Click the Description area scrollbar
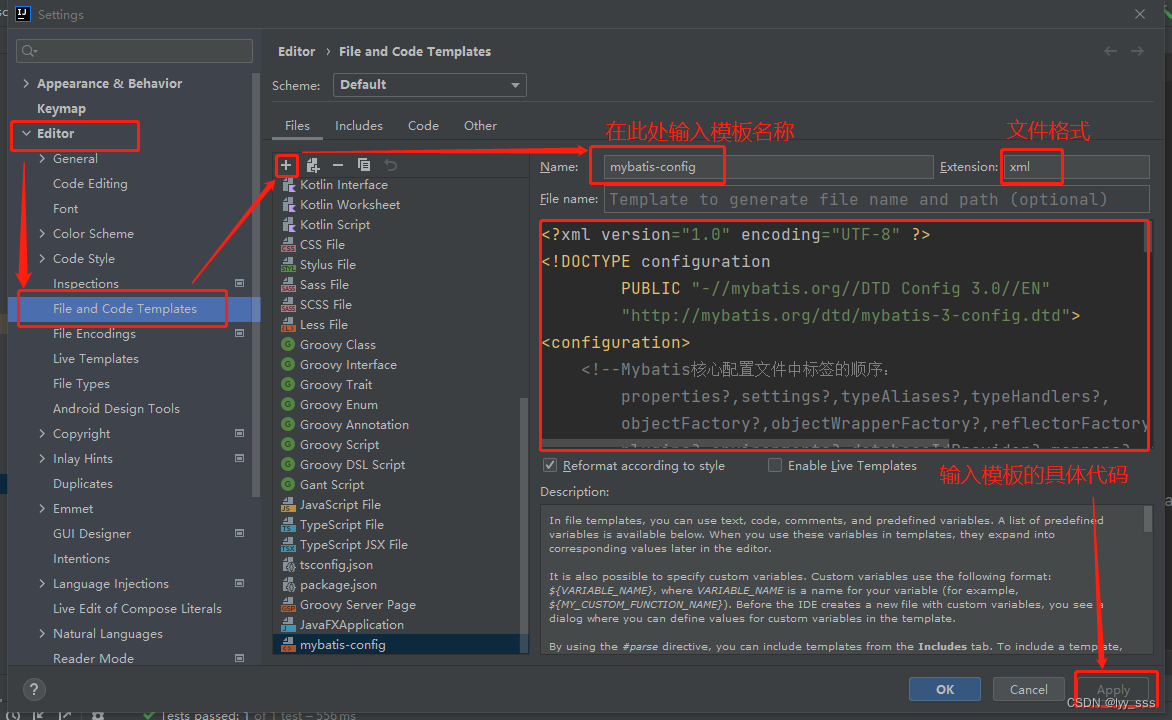This screenshot has height=720, width=1172. pyautogui.click(x=1148, y=518)
